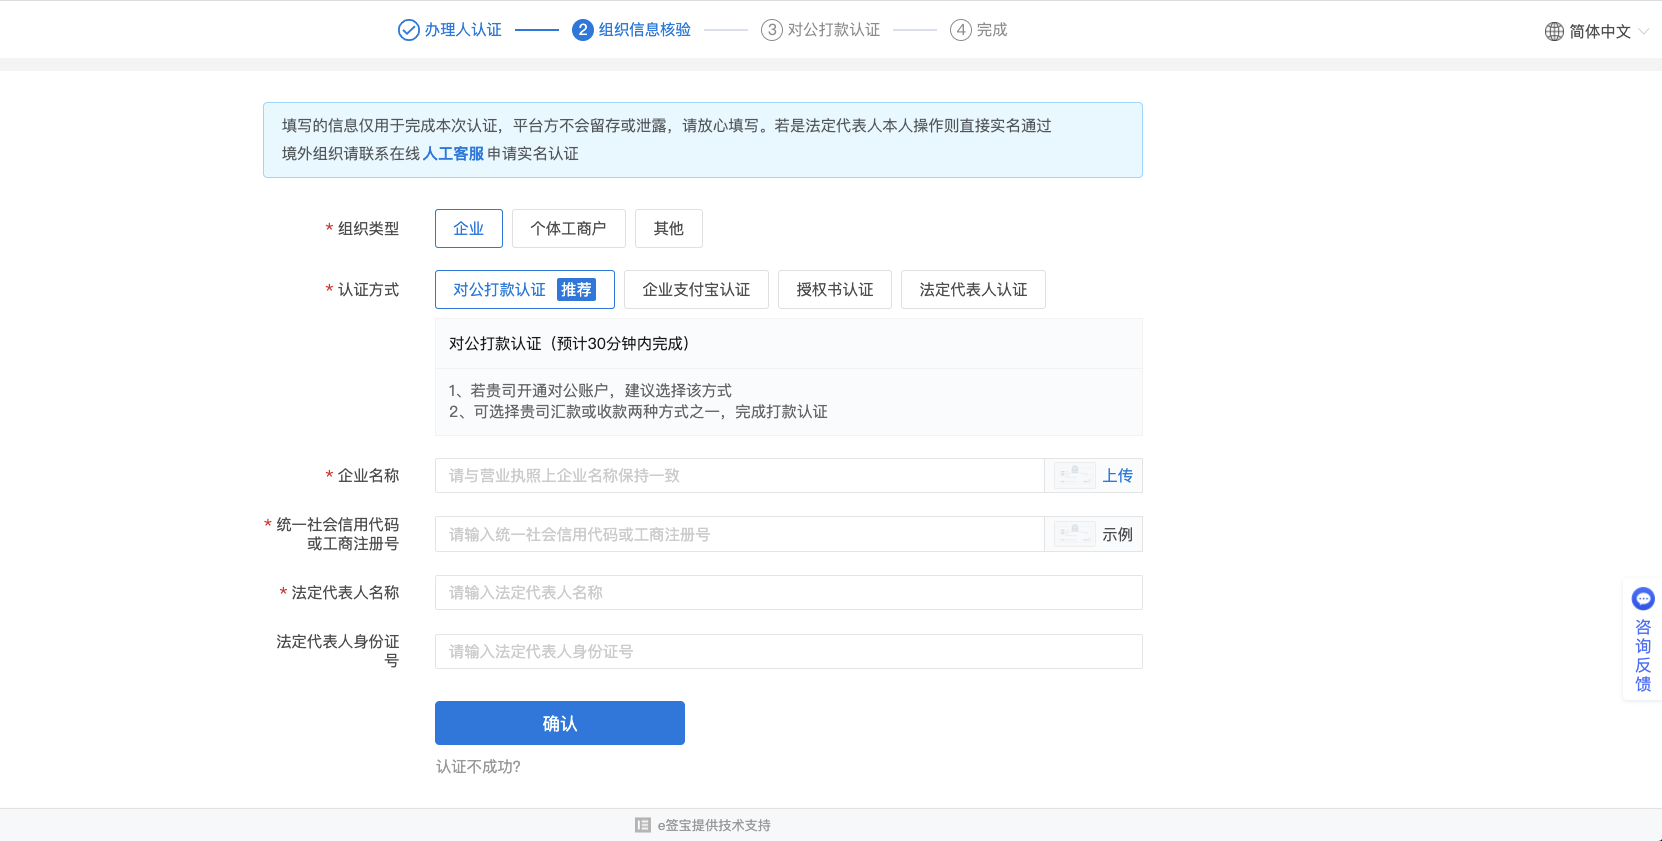Select 授权书认证 authentication method
Viewport: 1662px width, 841px height.
coord(835,290)
